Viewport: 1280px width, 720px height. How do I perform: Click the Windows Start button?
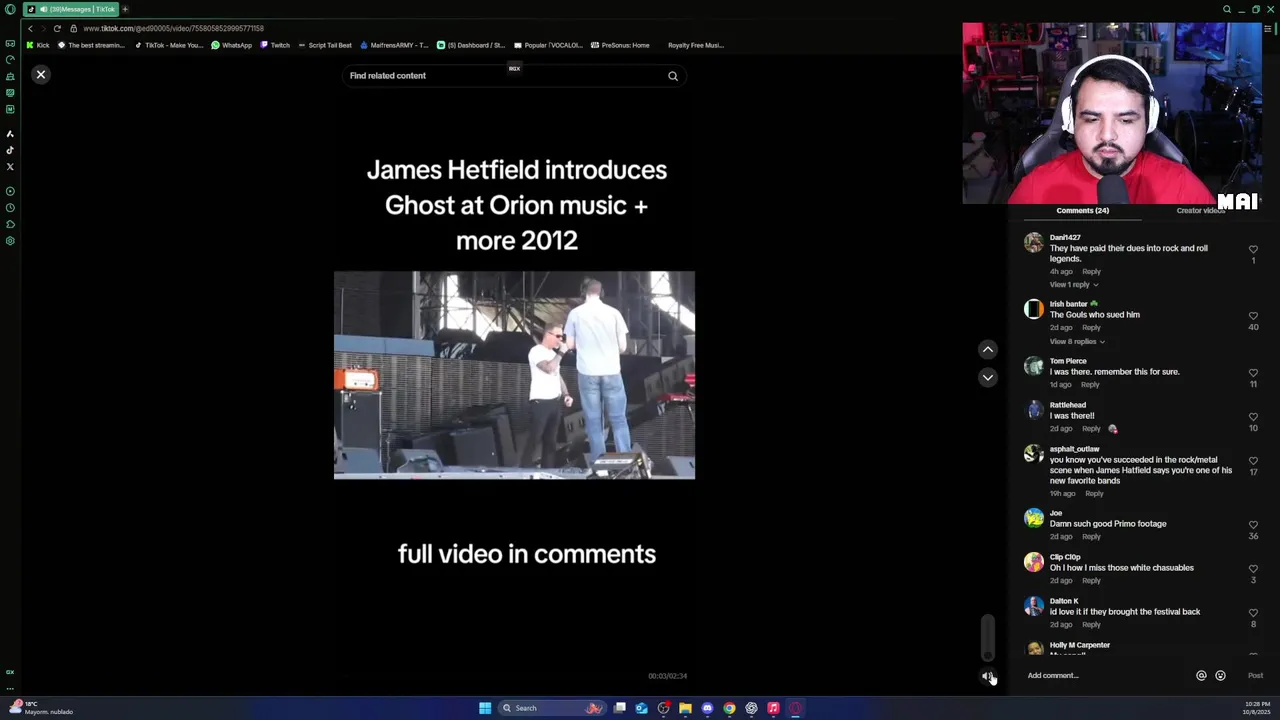pos(485,708)
